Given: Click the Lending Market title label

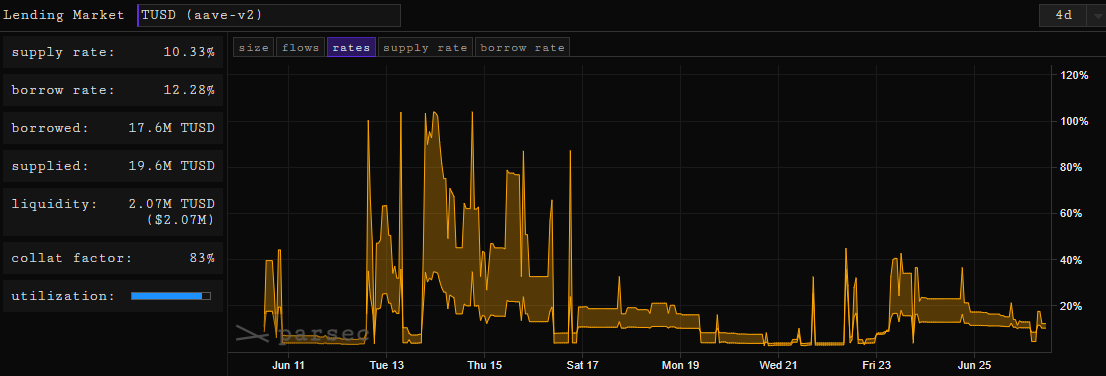Looking at the screenshot, I should click(63, 15).
